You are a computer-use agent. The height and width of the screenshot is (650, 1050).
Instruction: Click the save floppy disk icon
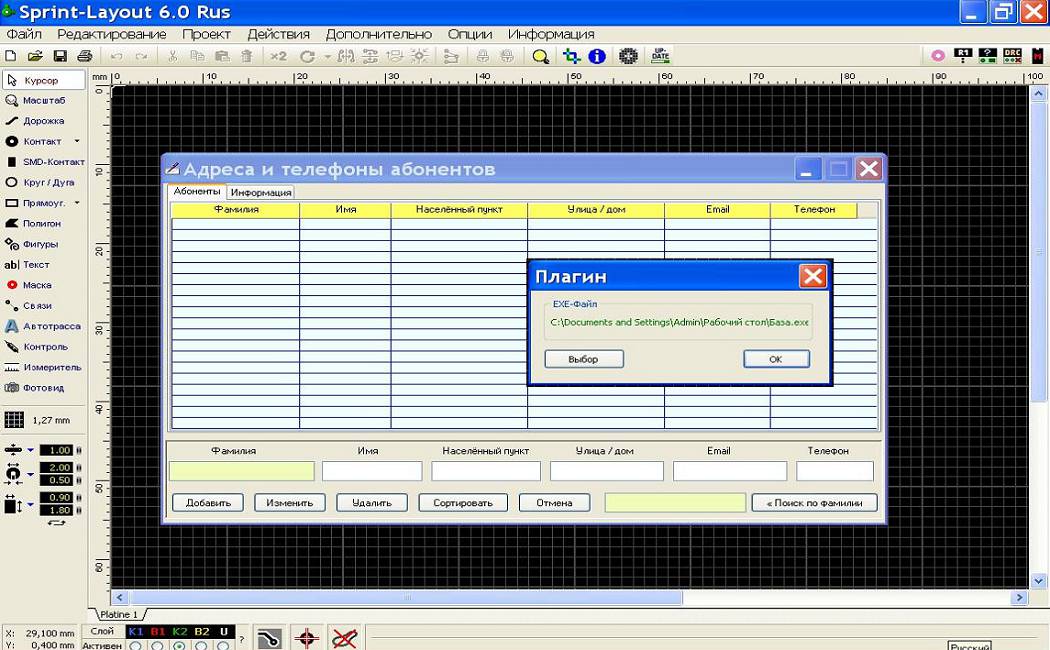point(60,56)
